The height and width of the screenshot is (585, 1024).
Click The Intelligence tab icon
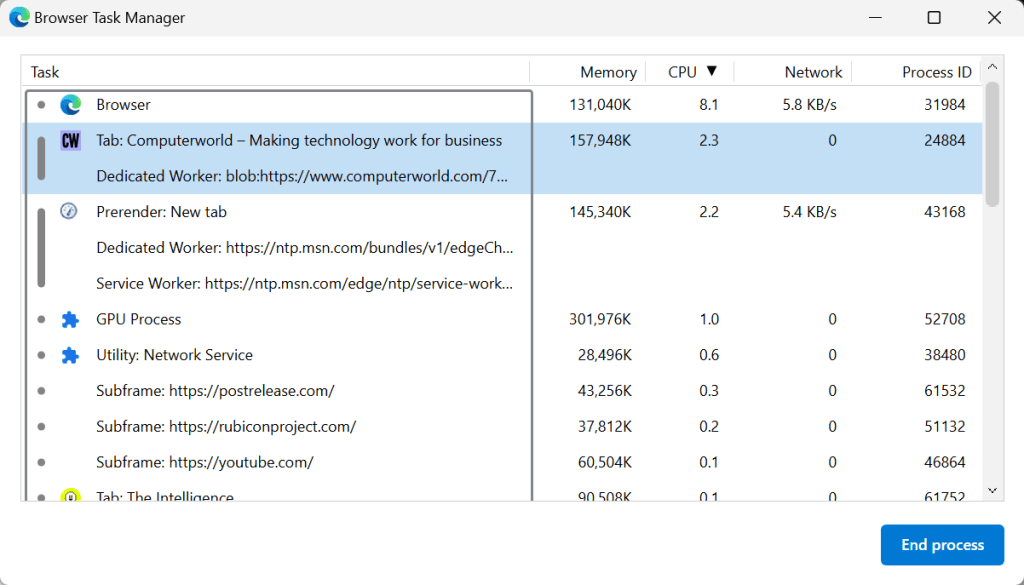click(71, 496)
